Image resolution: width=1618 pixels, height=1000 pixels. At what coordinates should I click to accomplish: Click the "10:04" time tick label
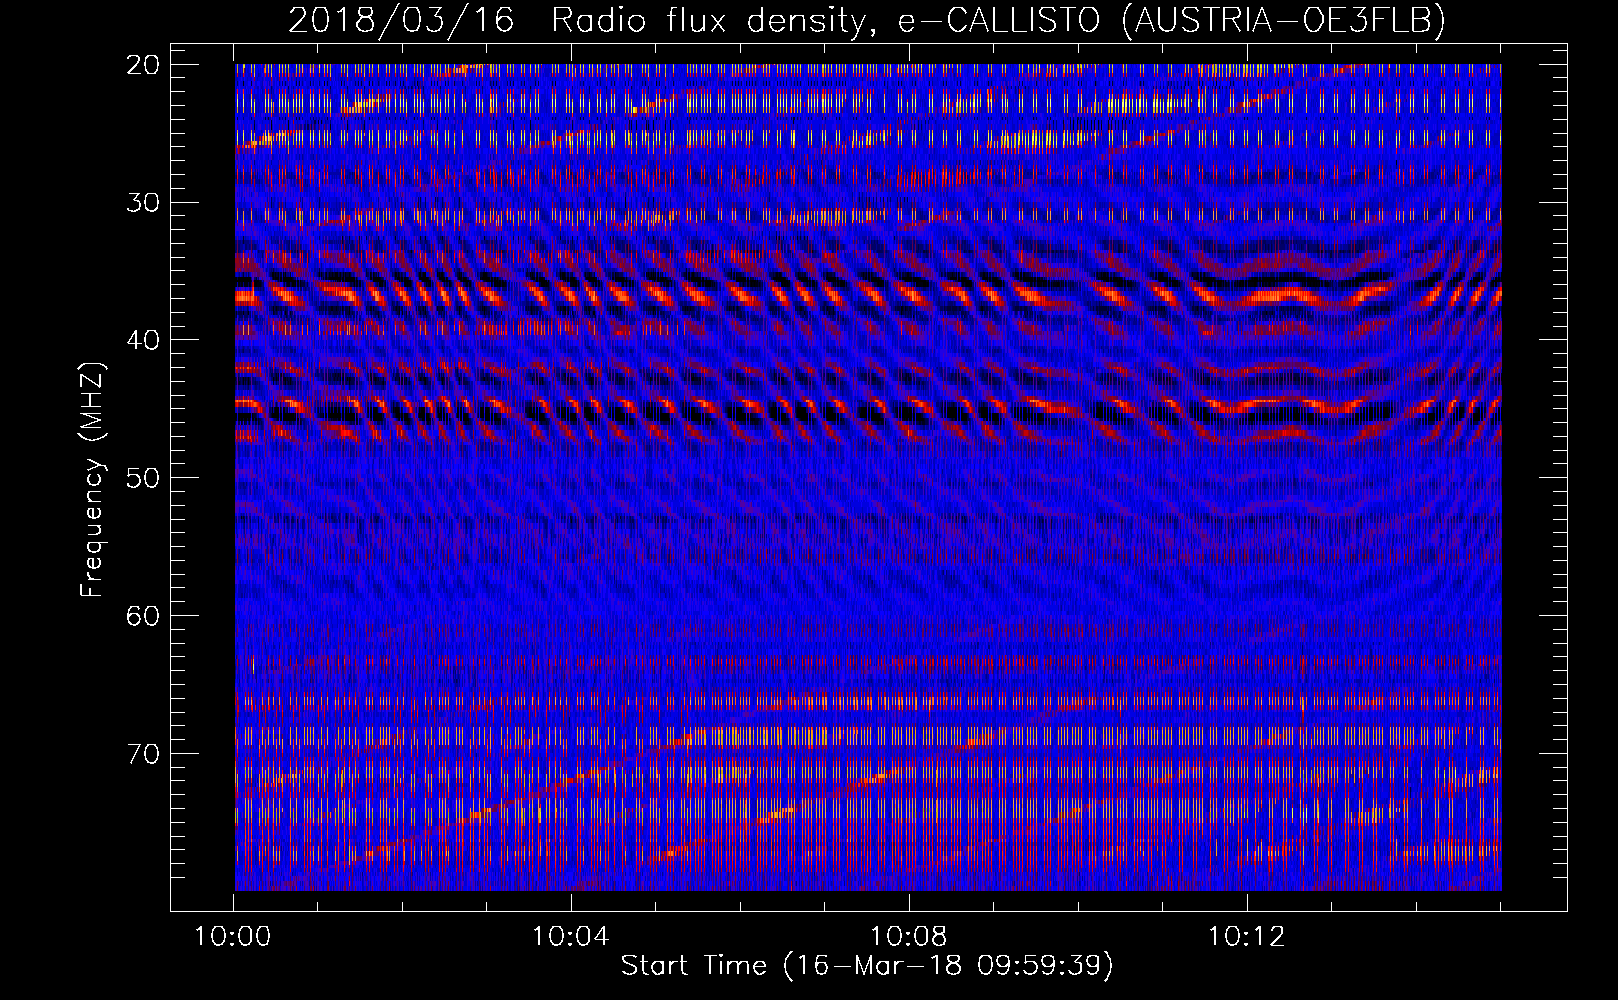[x=571, y=937]
